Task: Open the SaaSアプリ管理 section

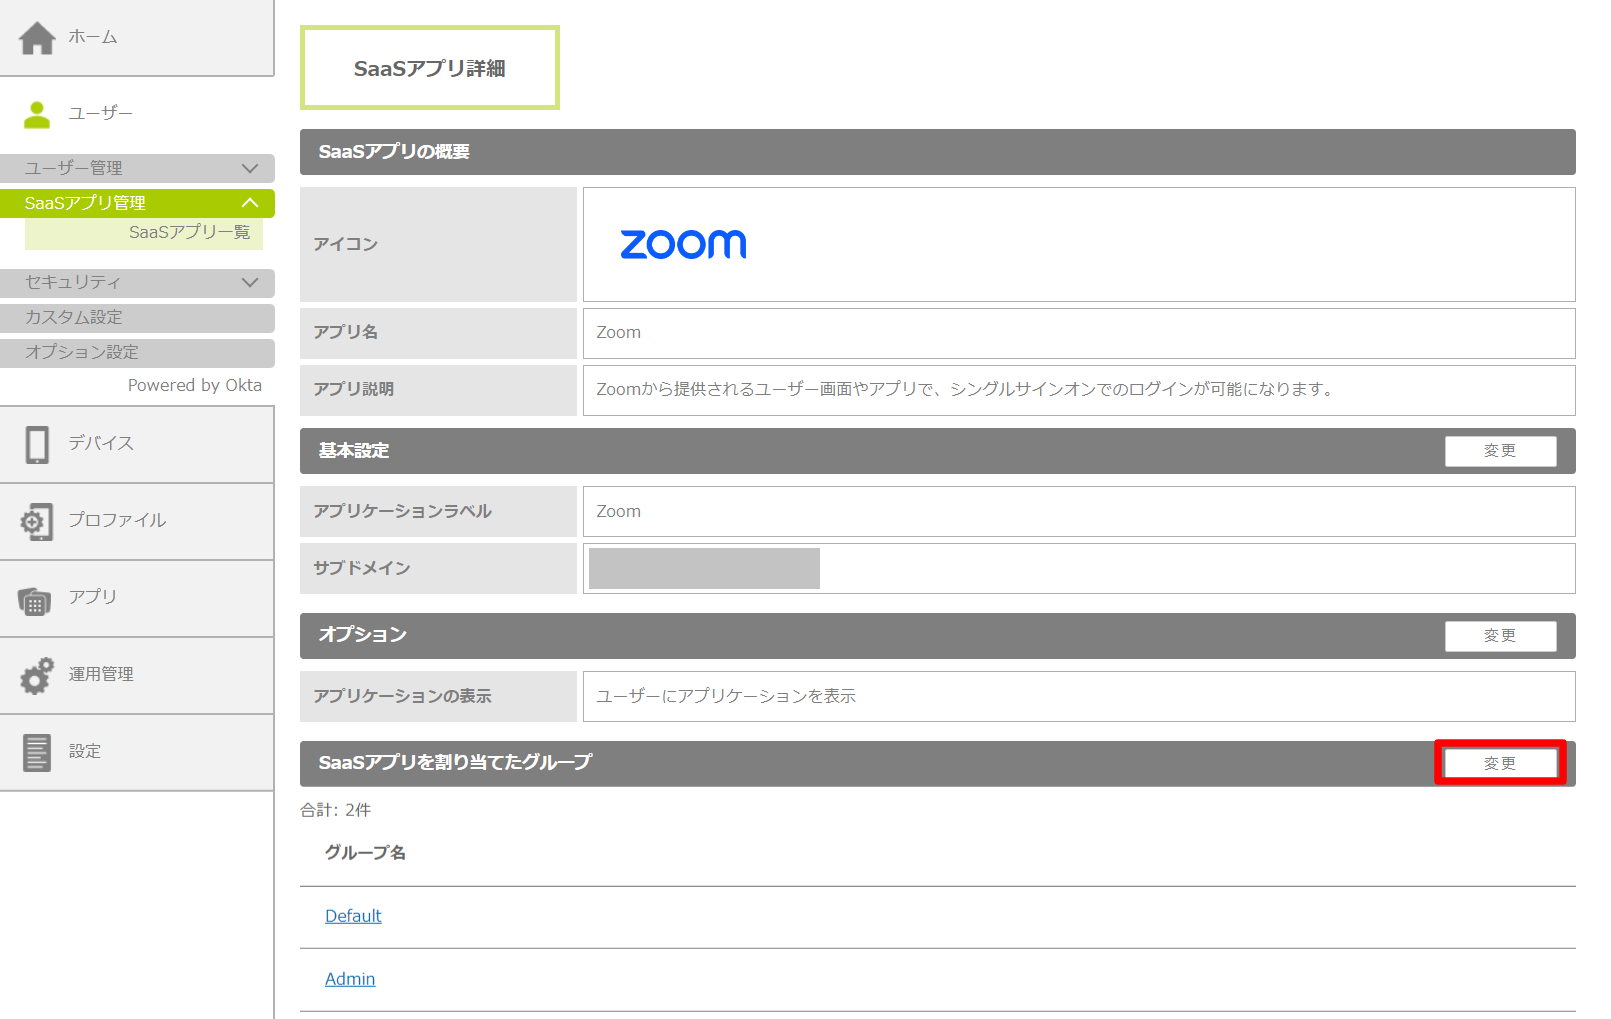Action: (137, 203)
